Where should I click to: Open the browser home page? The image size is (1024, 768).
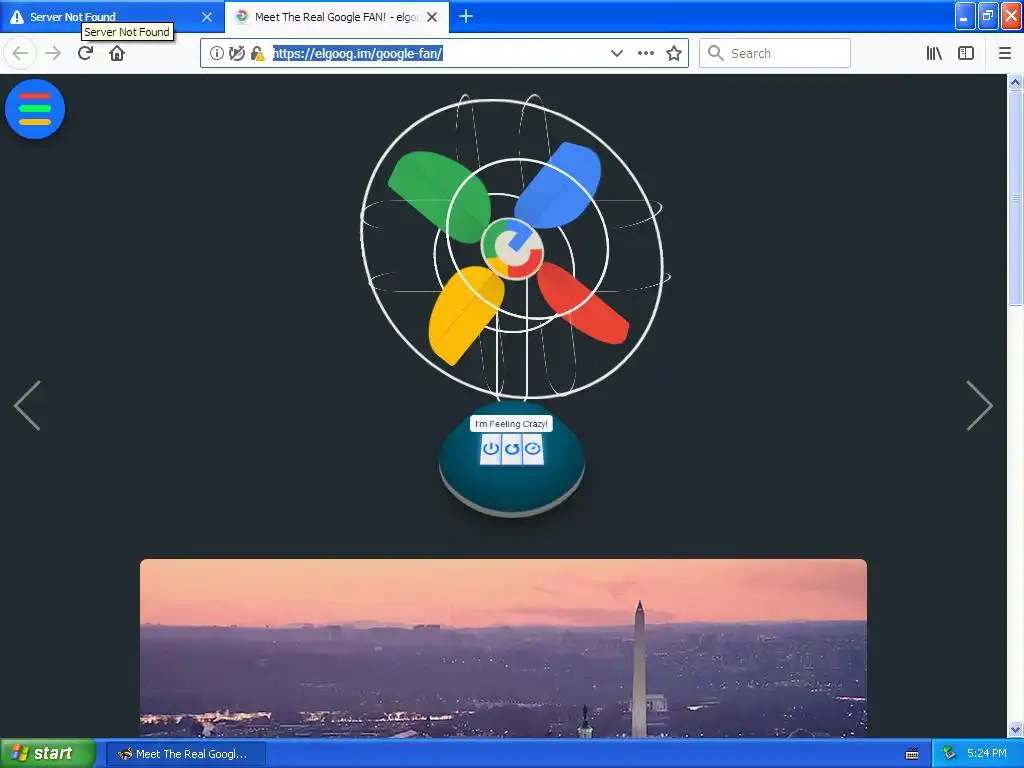[x=117, y=53]
